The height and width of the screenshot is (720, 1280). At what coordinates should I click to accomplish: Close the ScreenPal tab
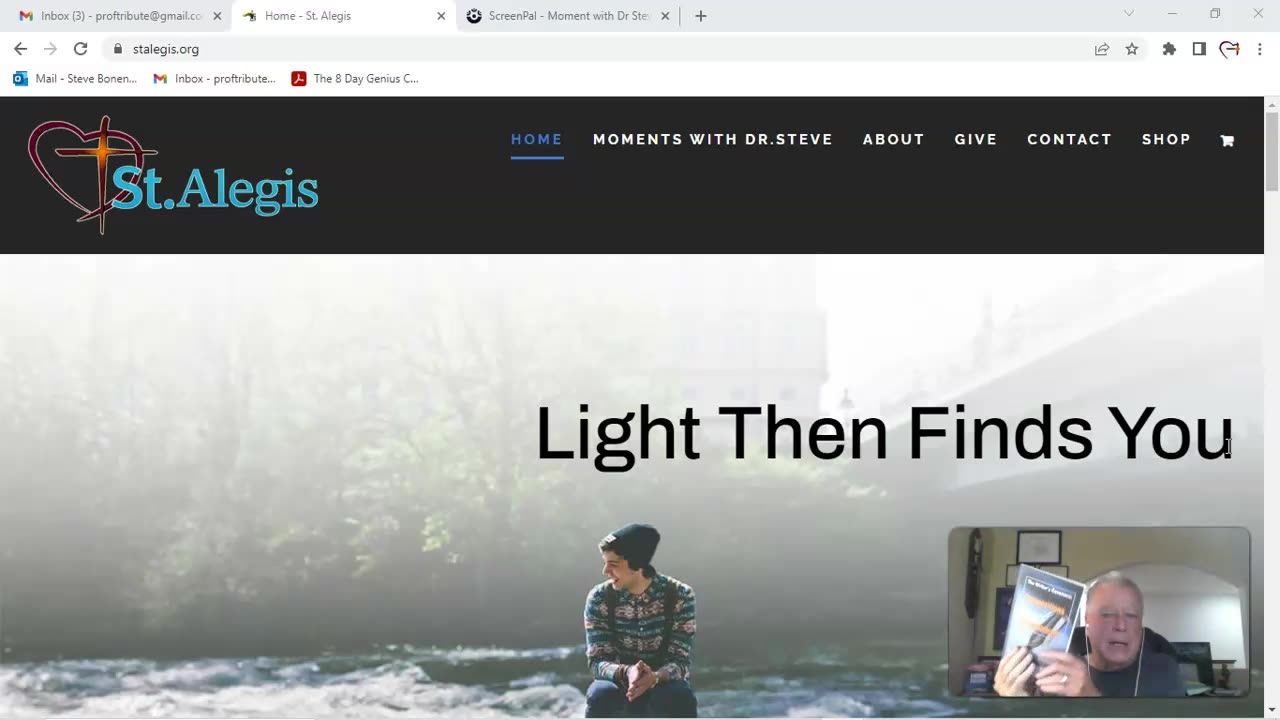[665, 16]
